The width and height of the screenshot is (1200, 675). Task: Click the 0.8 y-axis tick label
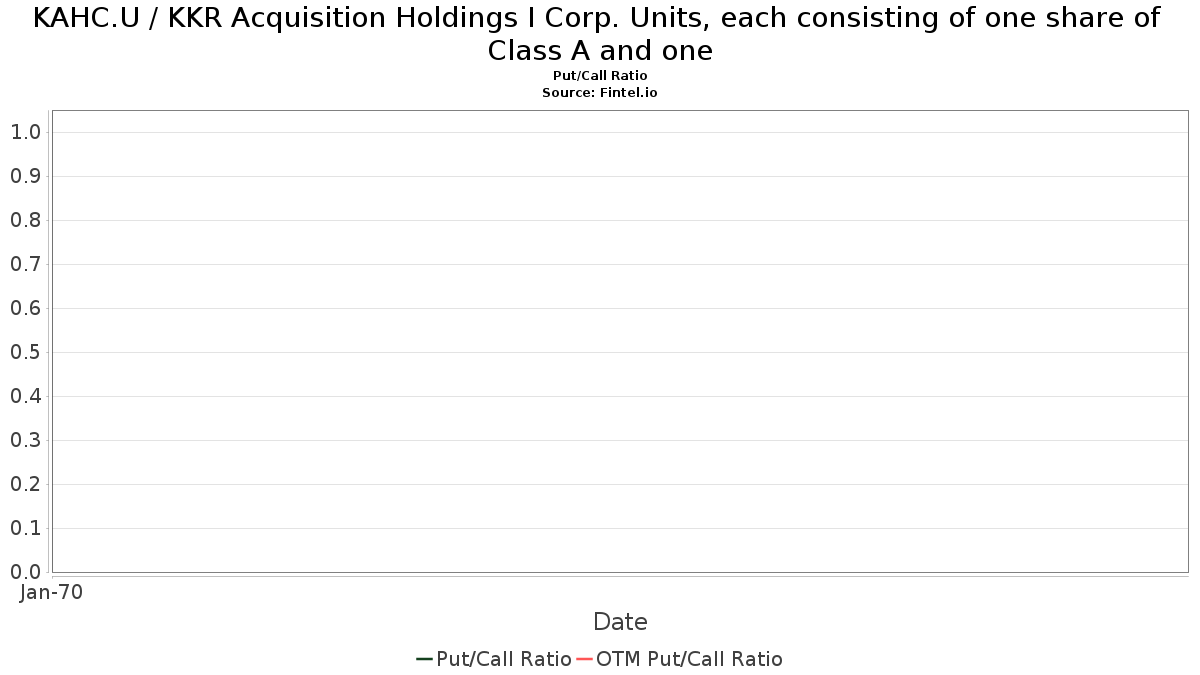pos(25,220)
